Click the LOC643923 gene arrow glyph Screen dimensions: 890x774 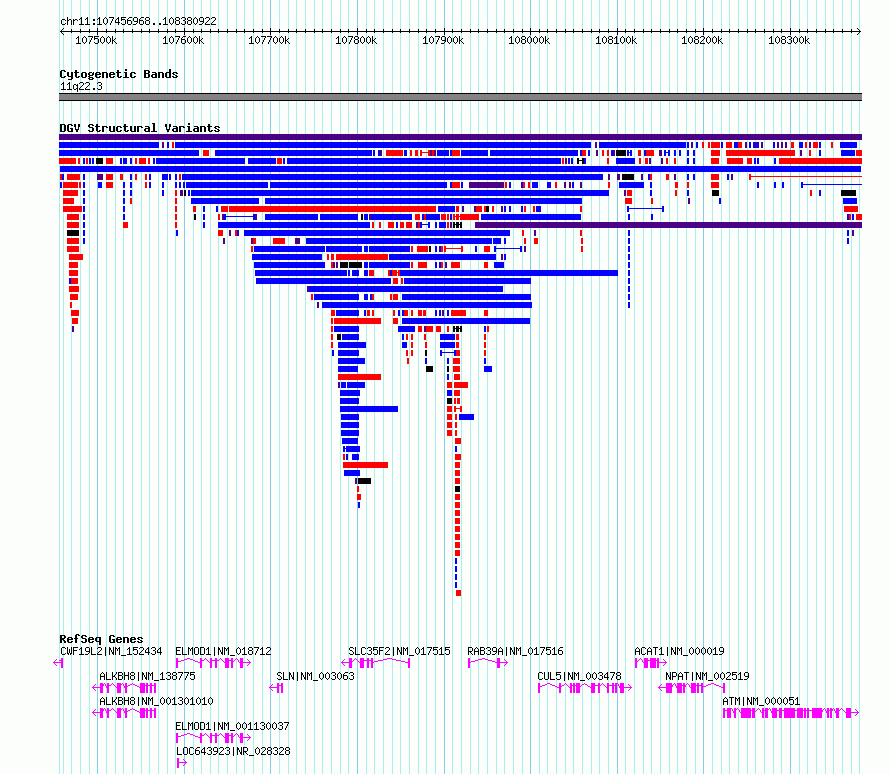[x=181, y=763]
